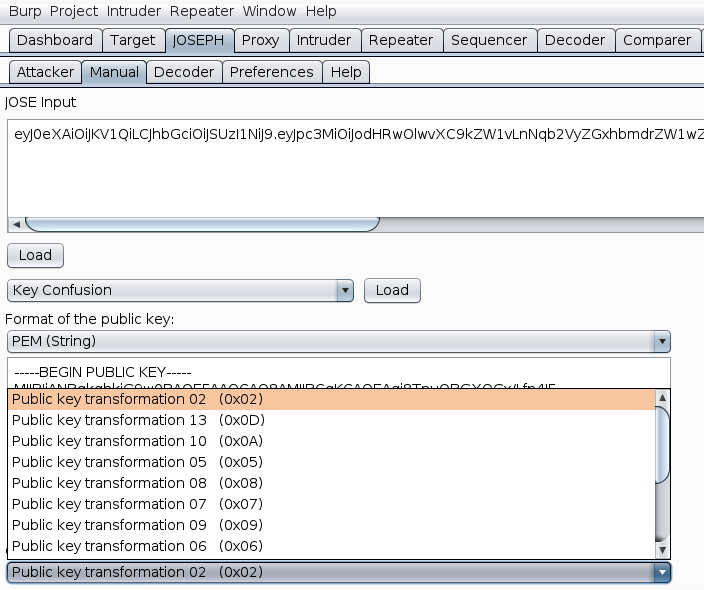Viewport: 704px width, 590px height.
Task: Click the JOSE Input horizontal scrollbar thumb
Action: tap(202, 224)
